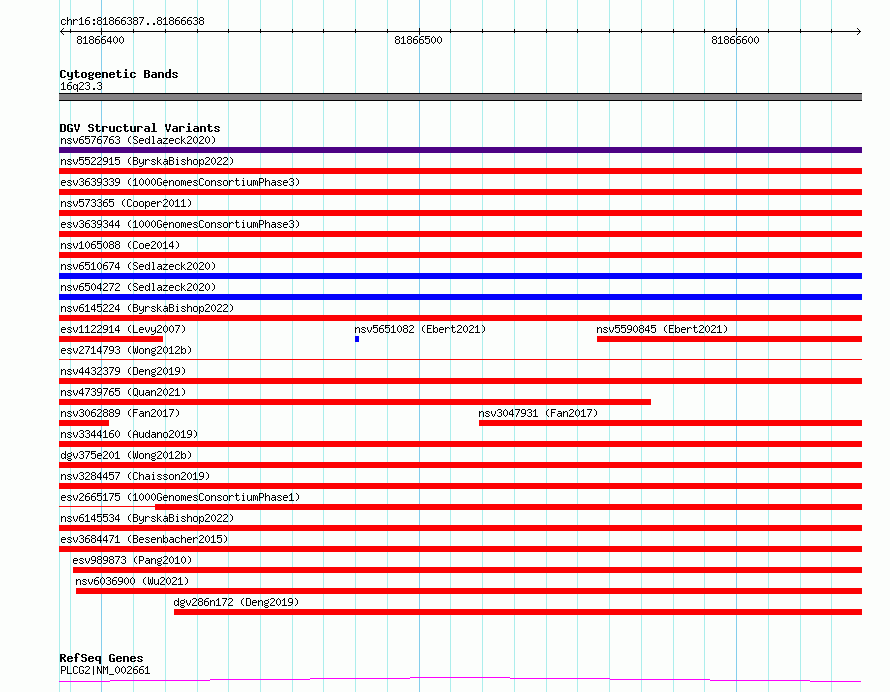Viewport: 890px width, 692px height.
Task: Open nsv3284457 (Chaisson2019) variant label
Action: [135, 476]
